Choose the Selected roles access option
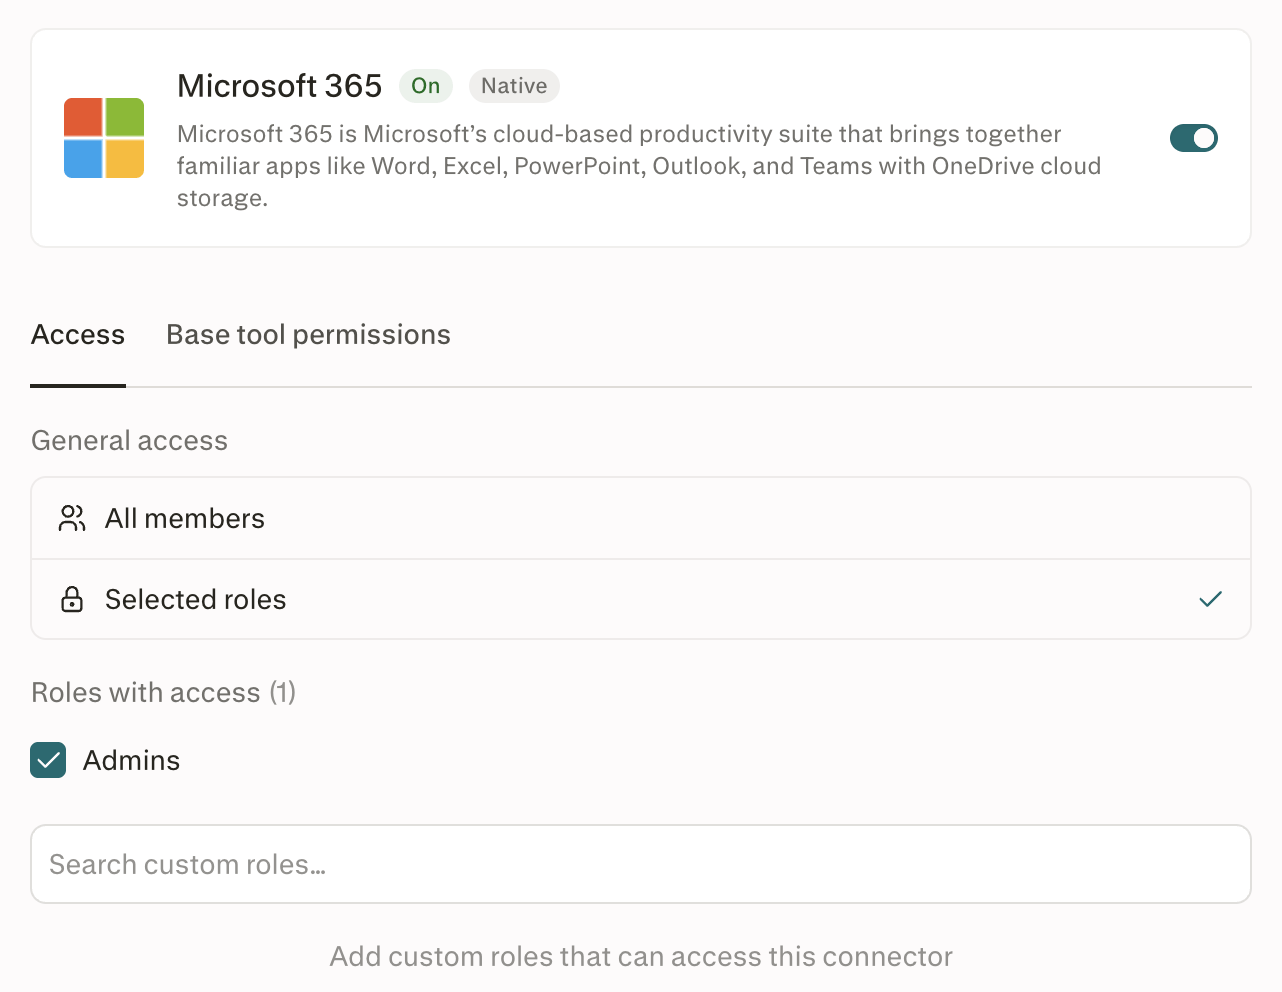This screenshot has height=992, width=1282. pos(641,599)
